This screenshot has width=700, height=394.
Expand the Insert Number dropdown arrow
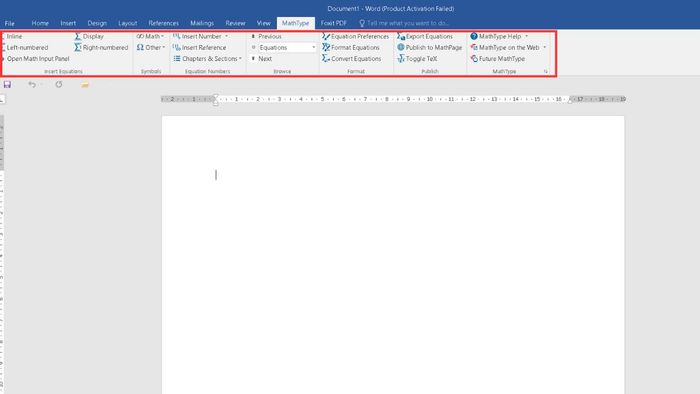click(226, 36)
